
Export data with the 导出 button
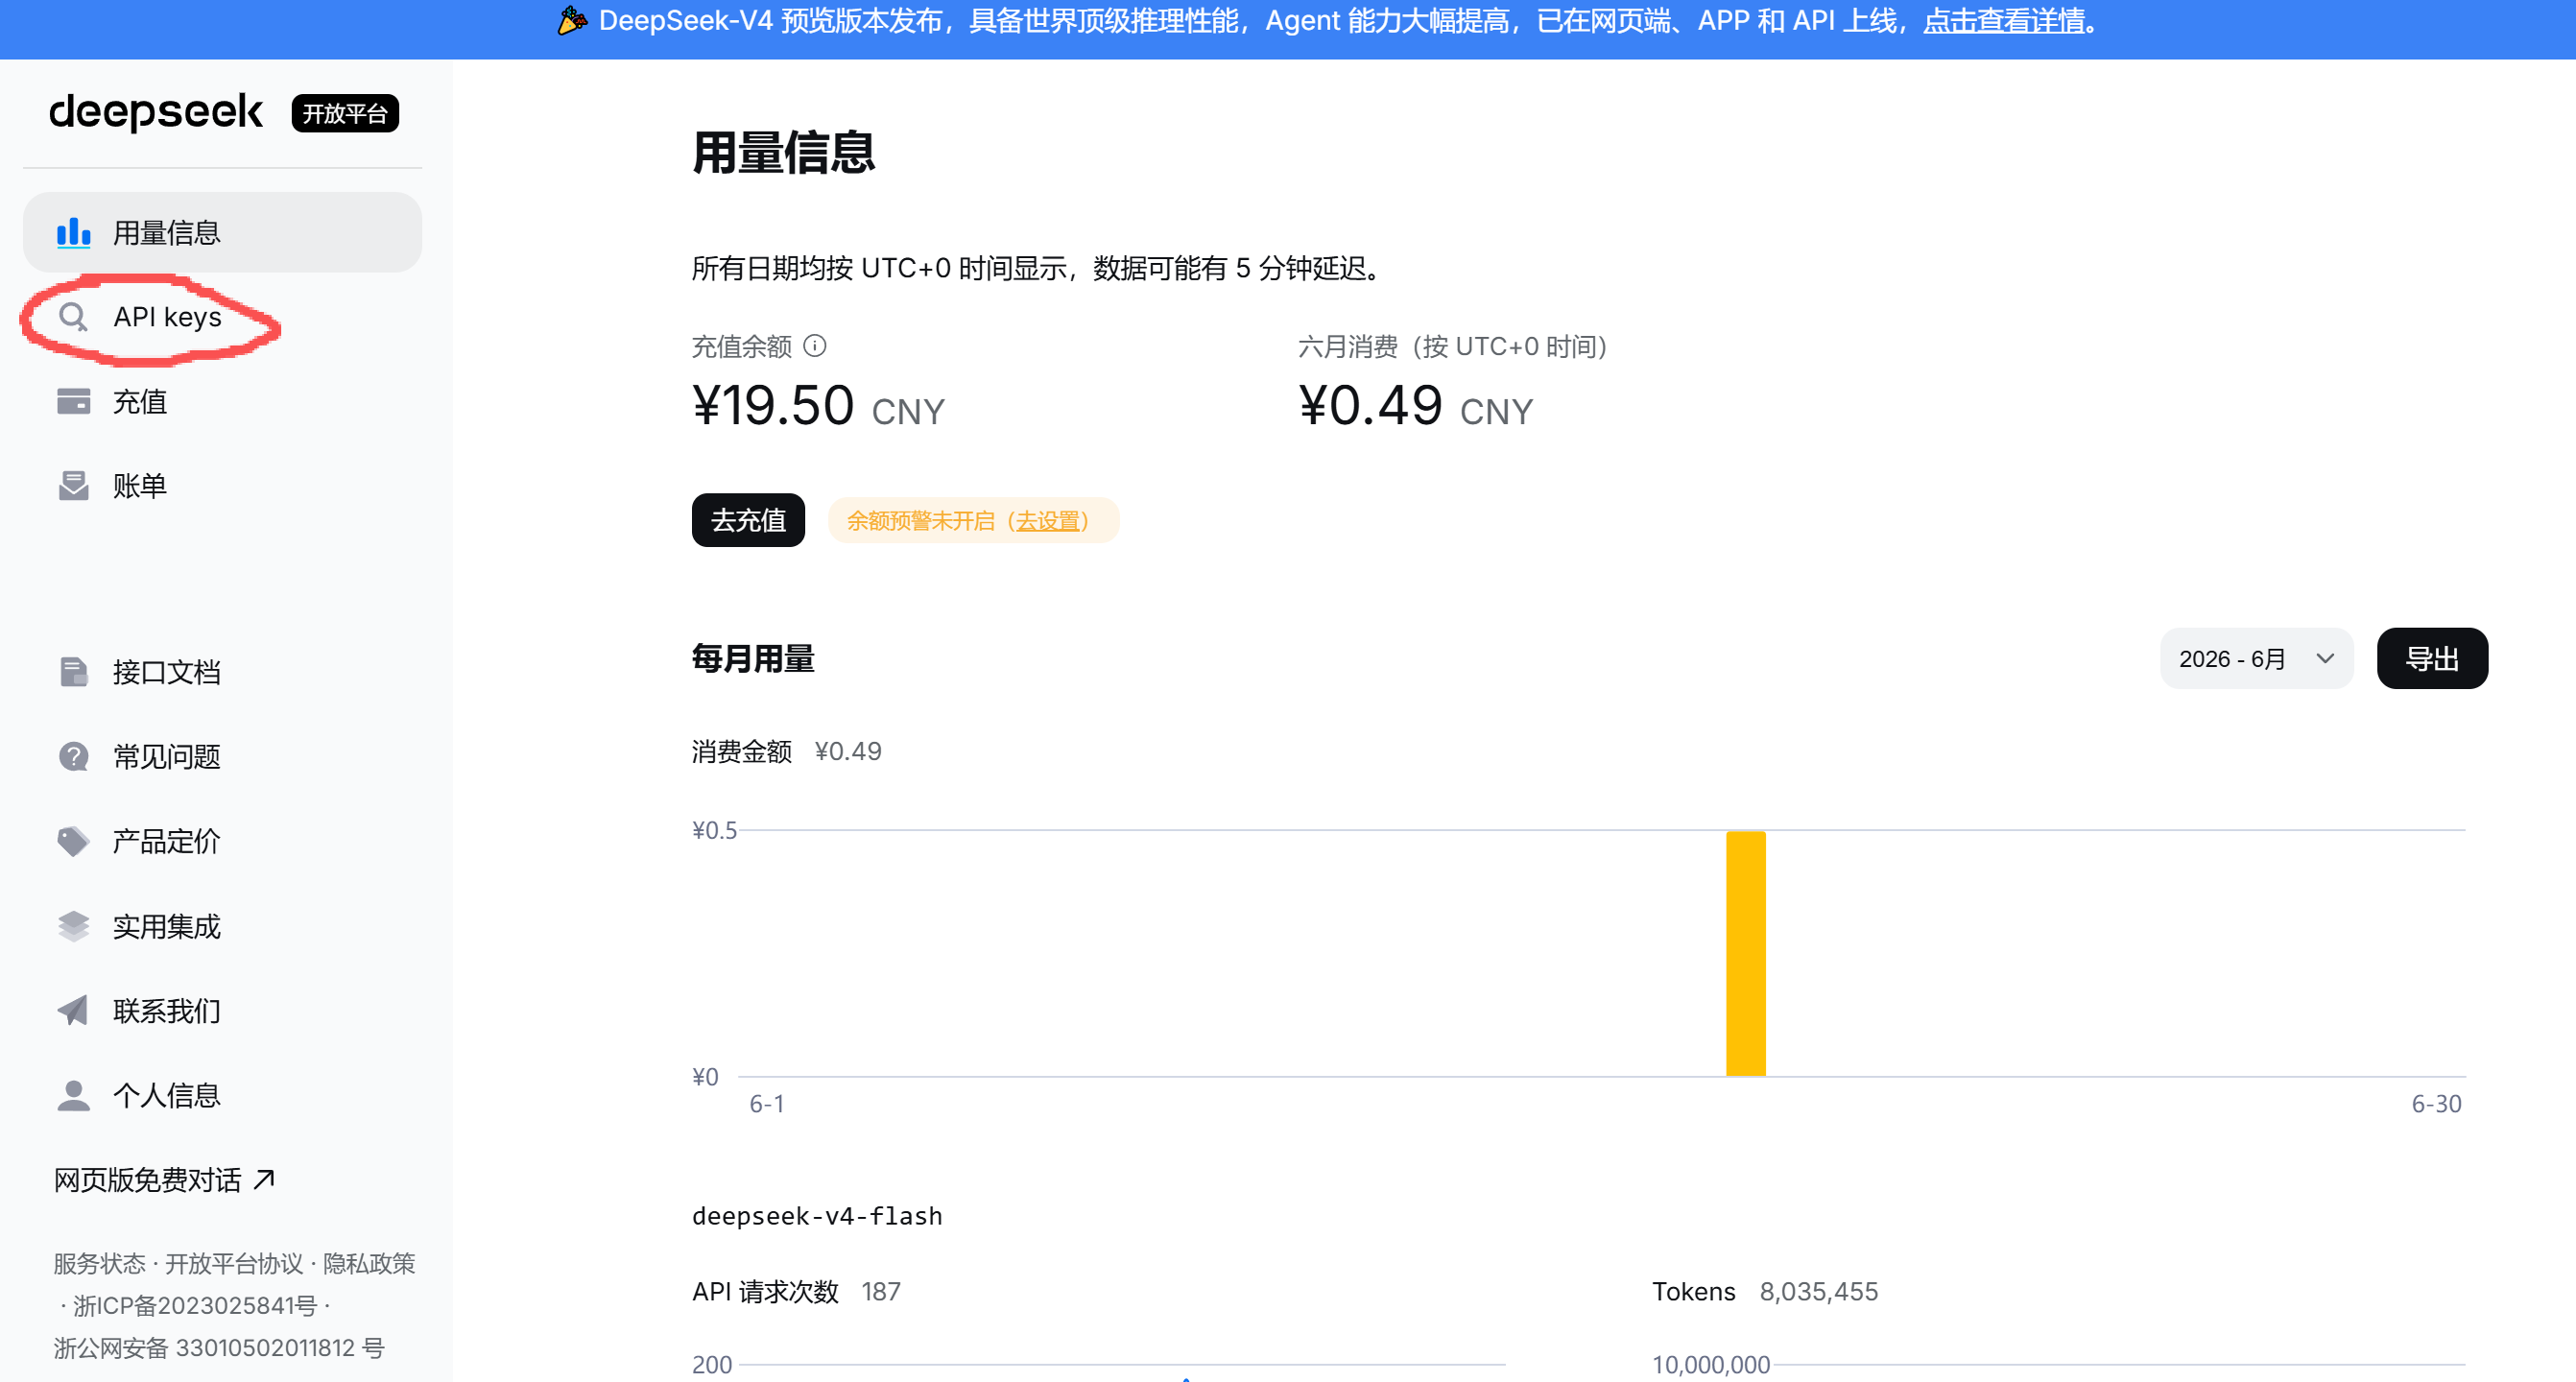[x=2432, y=659]
